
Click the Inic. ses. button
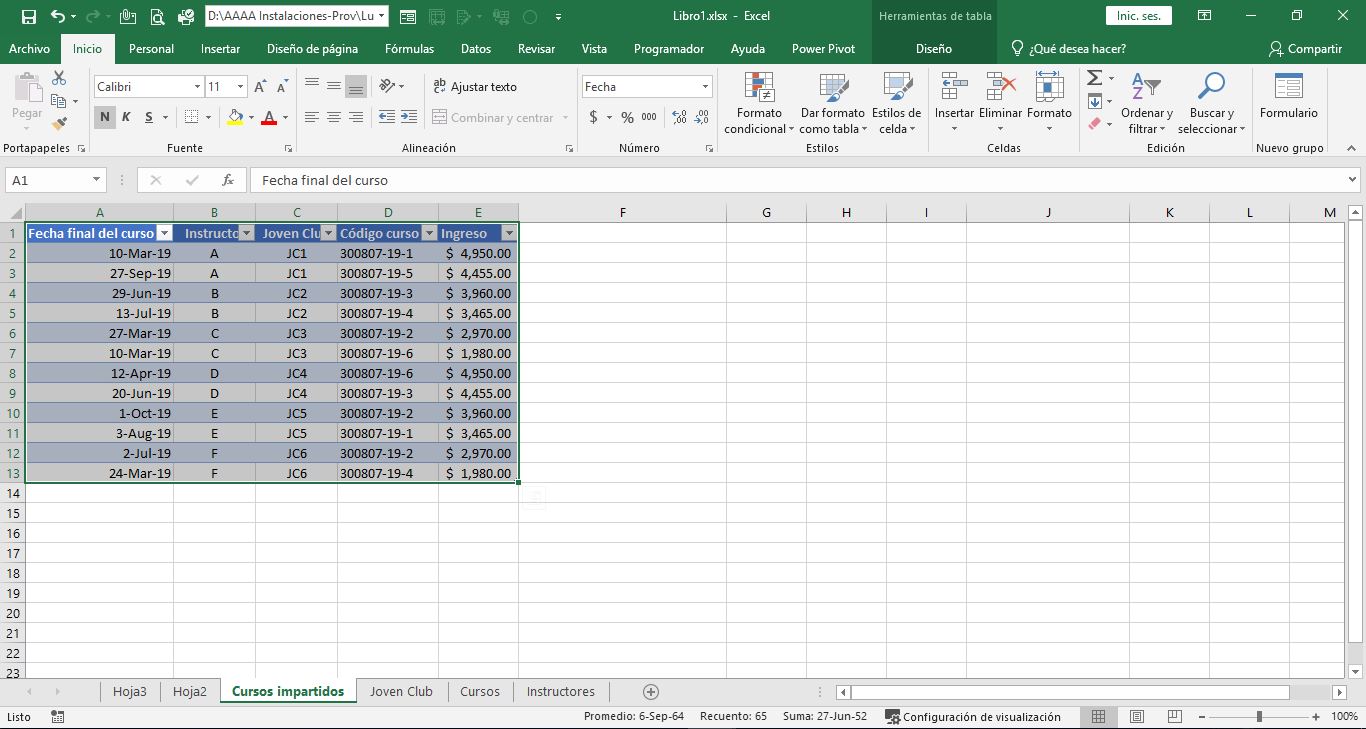1138,16
